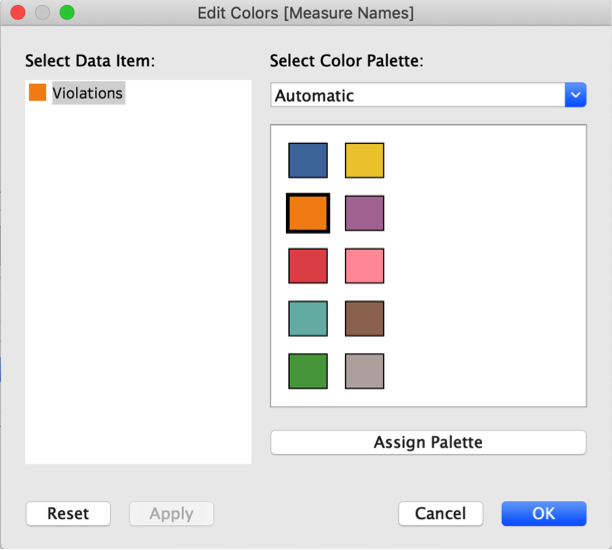Pick the blue color swatch
Screen dimensions: 612x550
point(307,160)
